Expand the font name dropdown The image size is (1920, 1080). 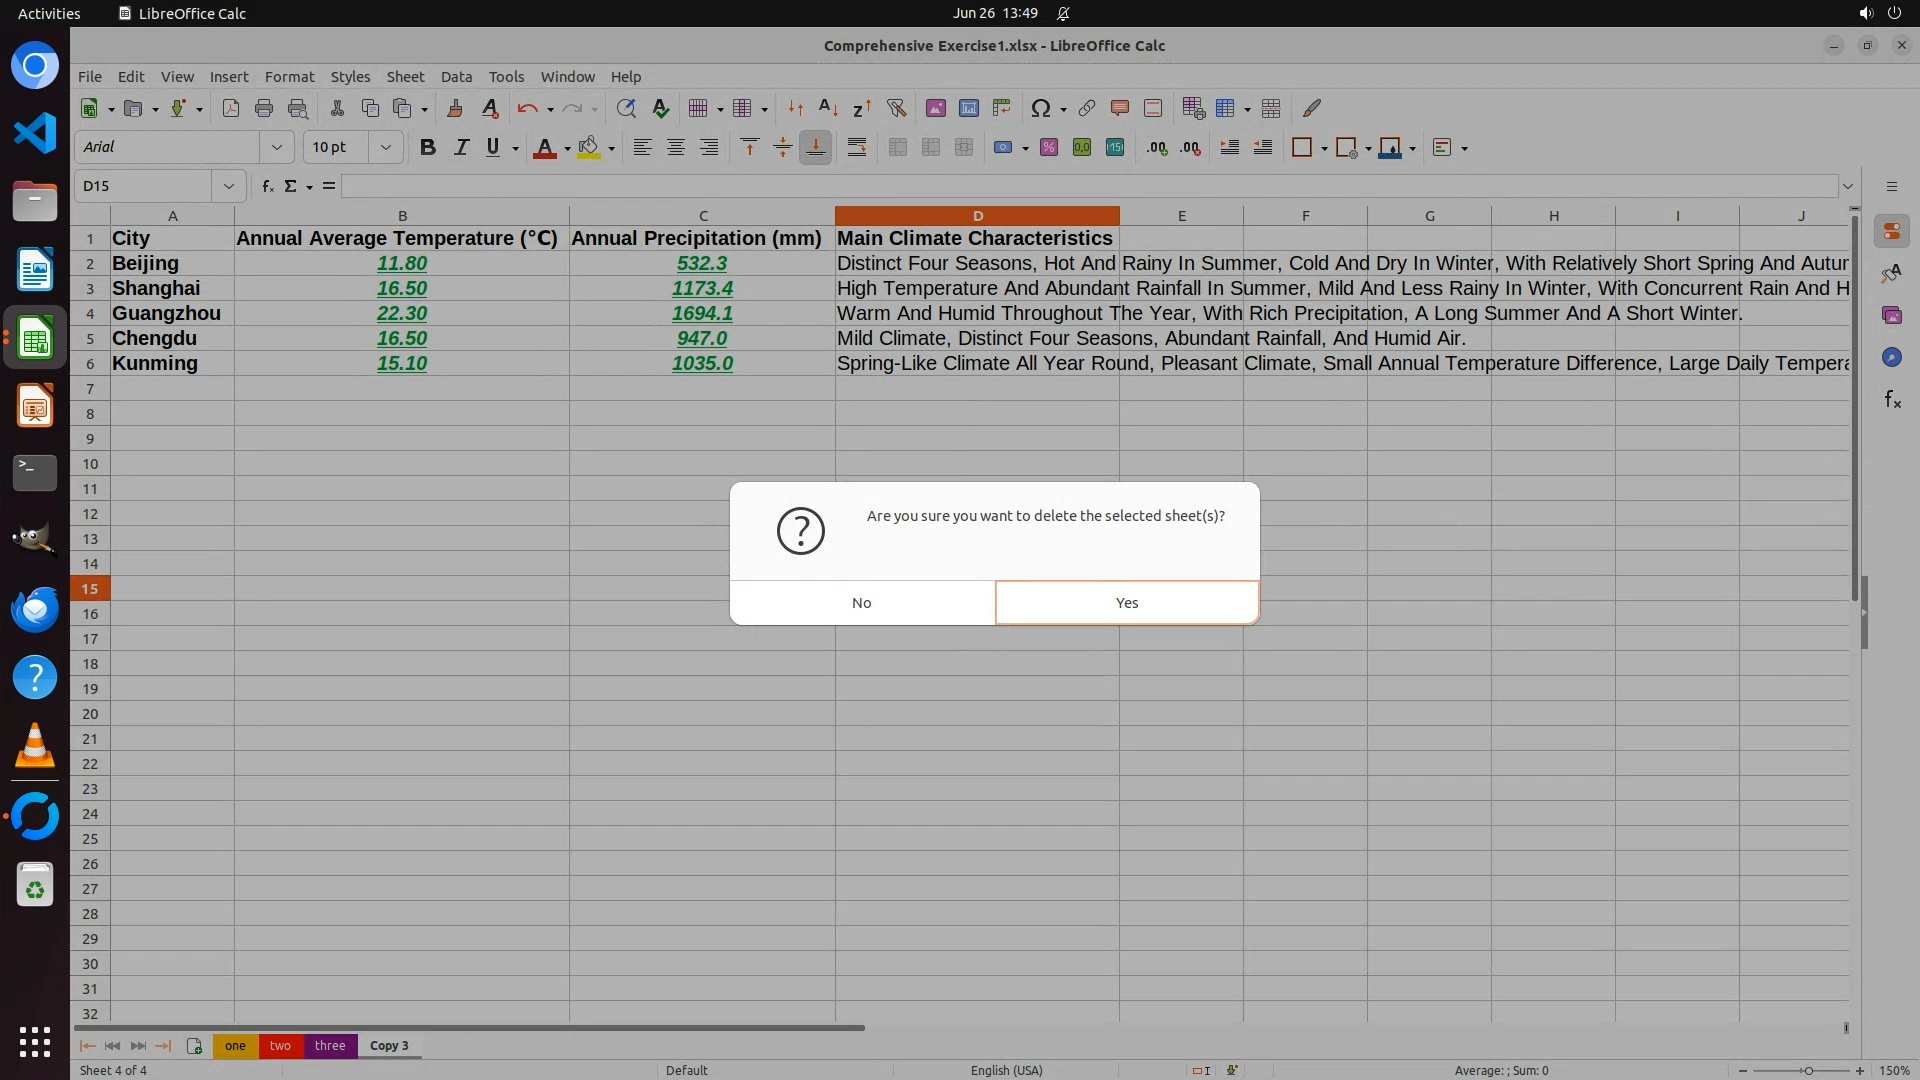click(277, 147)
